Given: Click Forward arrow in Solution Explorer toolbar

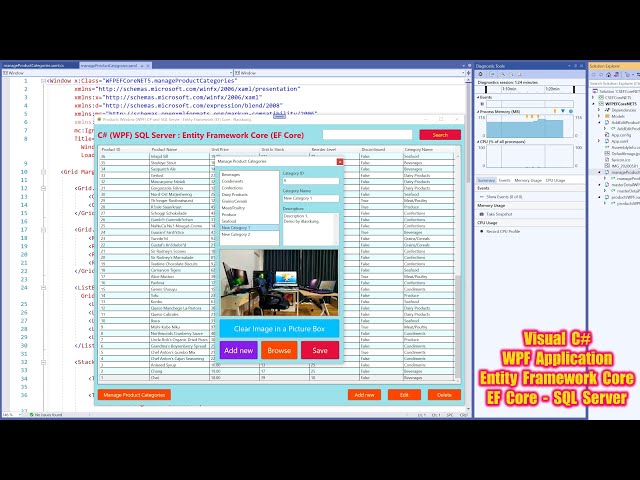Looking at the screenshot, I should pyautogui.click(x=601, y=75).
